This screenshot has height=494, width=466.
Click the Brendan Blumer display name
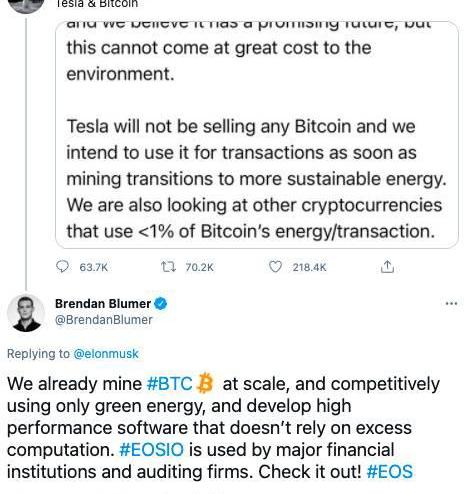[103, 304]
